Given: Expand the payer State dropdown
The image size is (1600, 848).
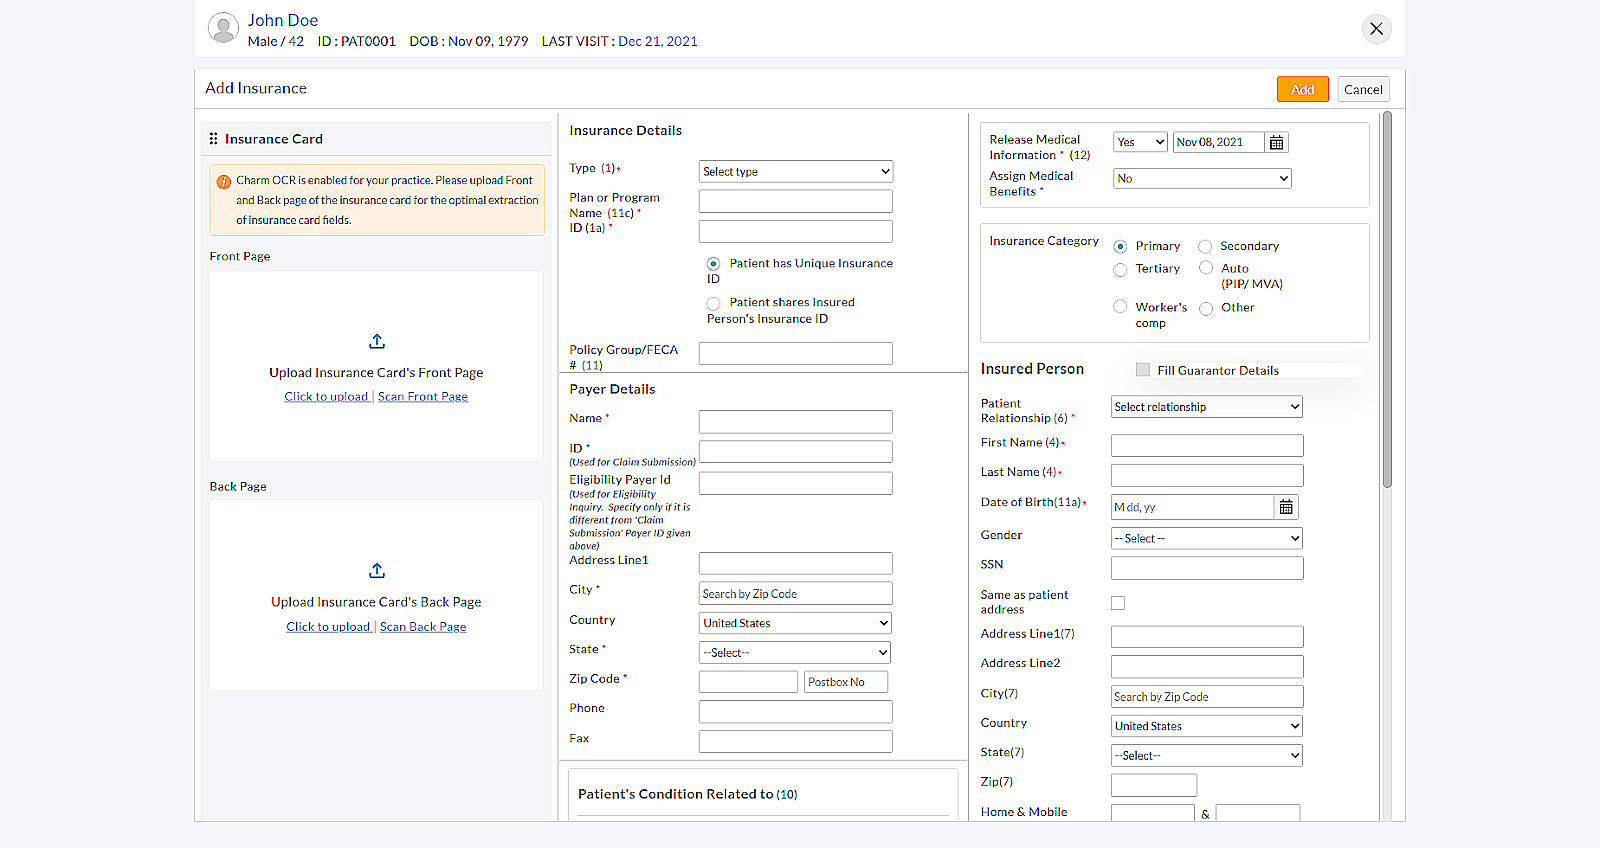Looking at the screenshot, I should coord(795,653).
